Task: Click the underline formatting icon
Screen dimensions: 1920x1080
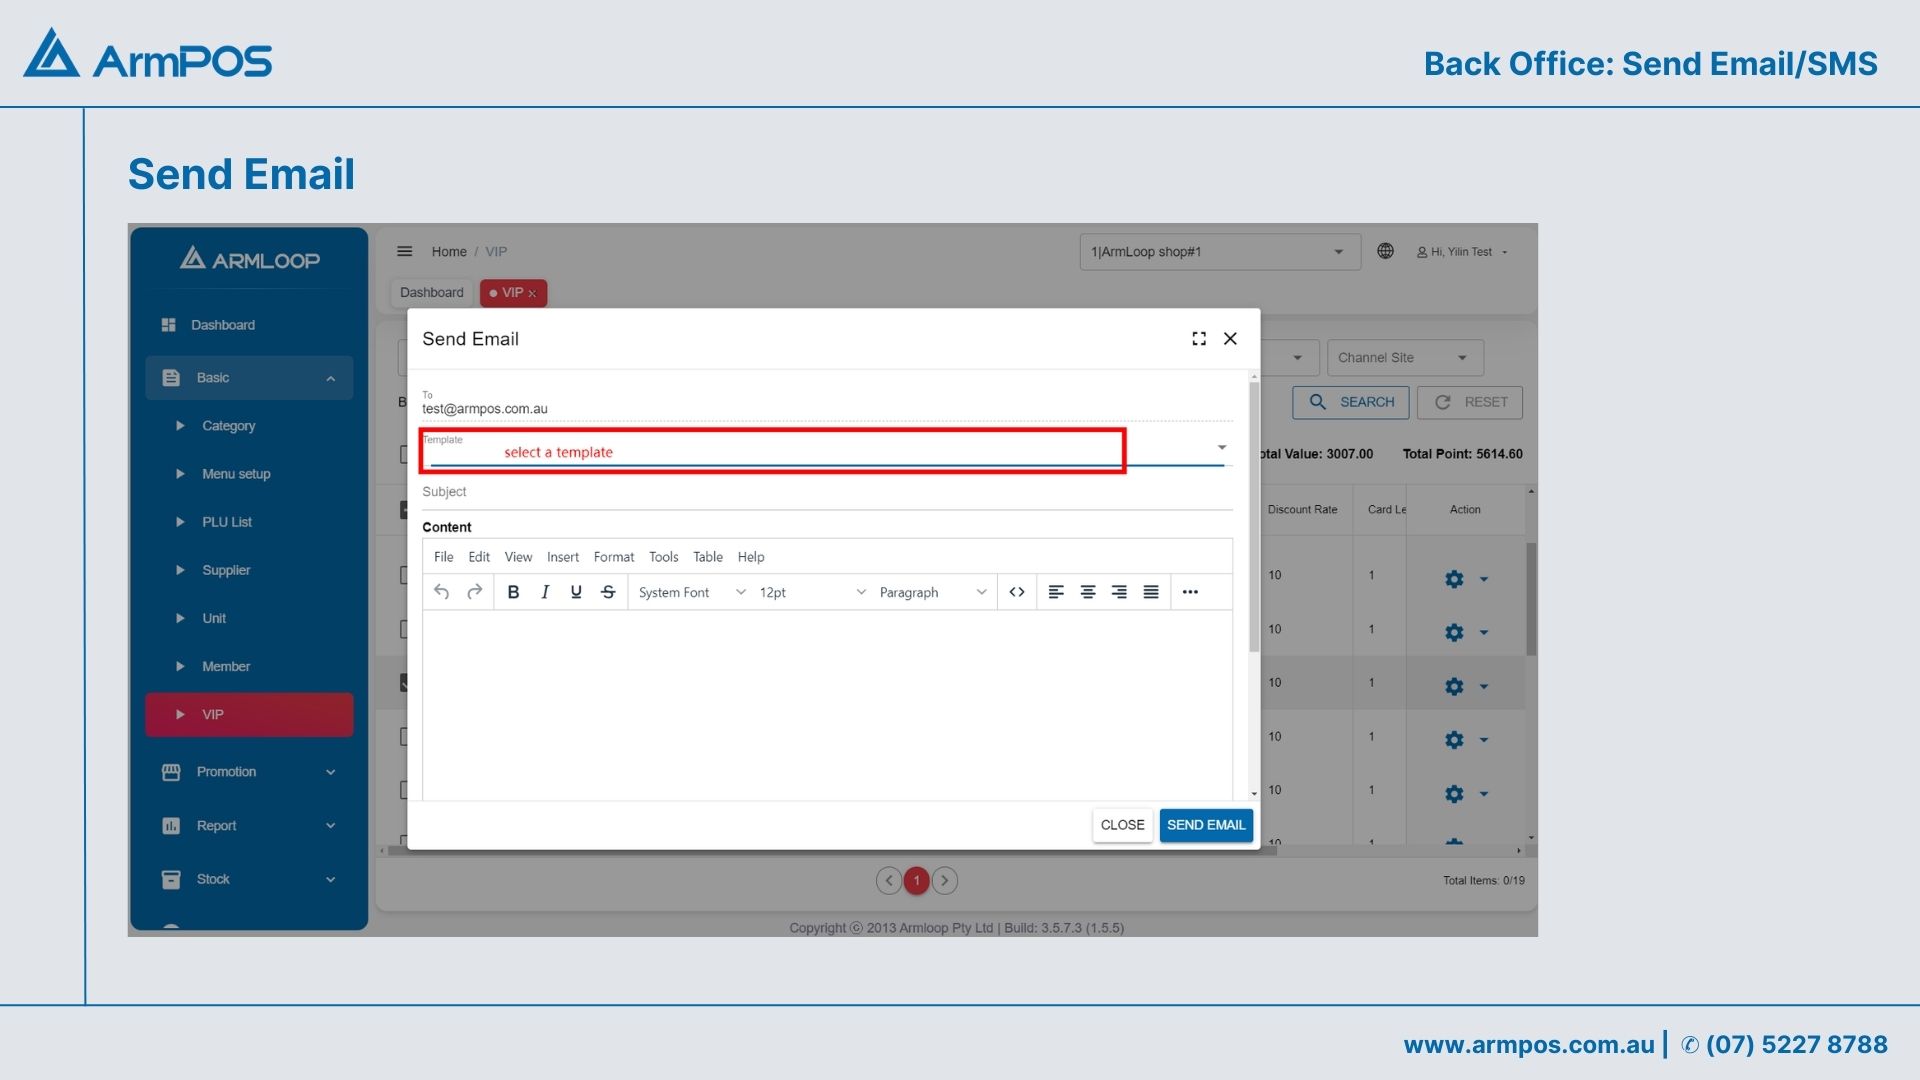Action: coord(576,592)
